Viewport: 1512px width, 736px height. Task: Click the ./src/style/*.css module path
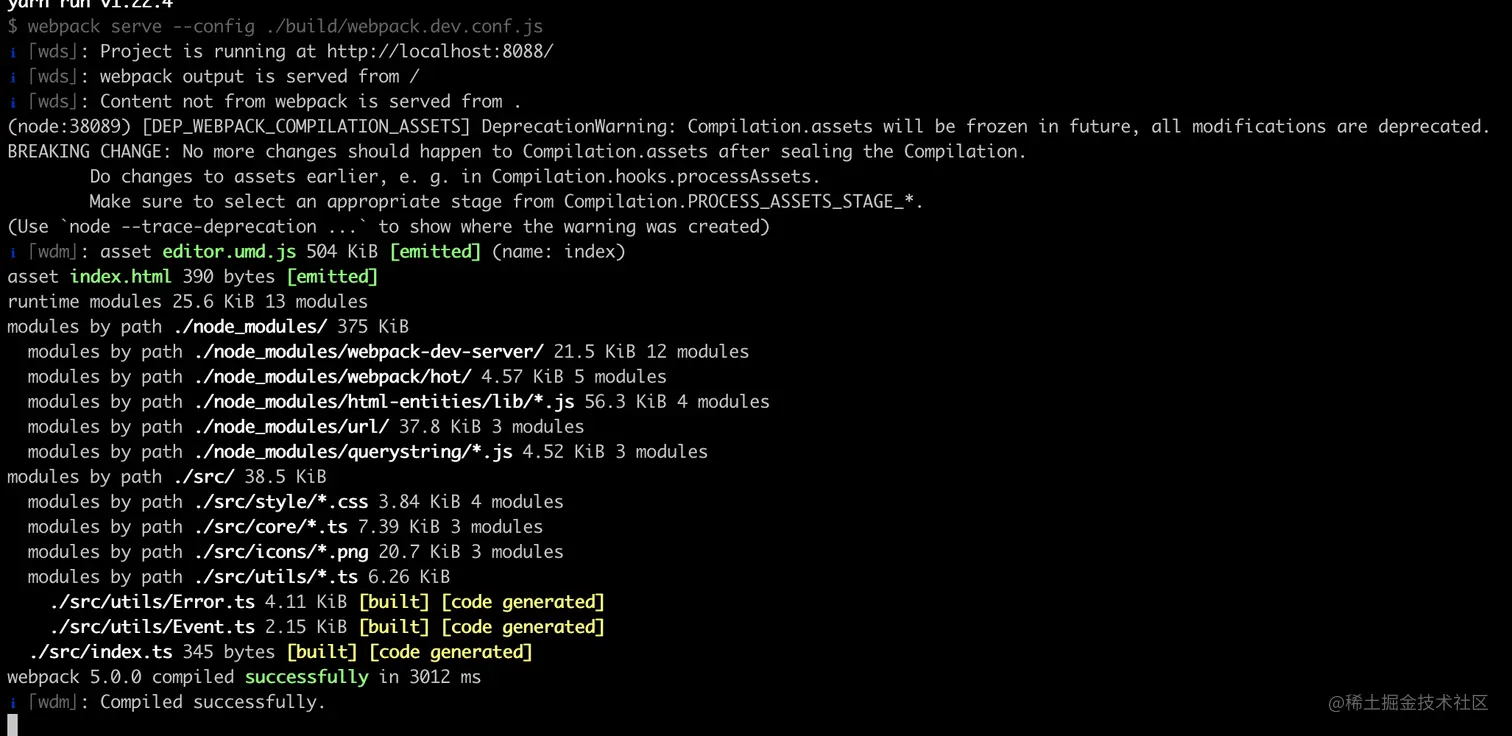[x=281, y=501]
